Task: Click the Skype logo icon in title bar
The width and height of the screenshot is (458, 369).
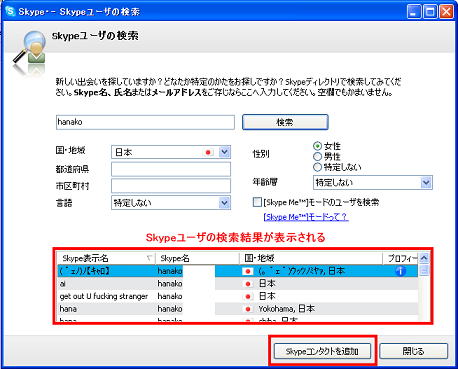Action: coord(10,11)
